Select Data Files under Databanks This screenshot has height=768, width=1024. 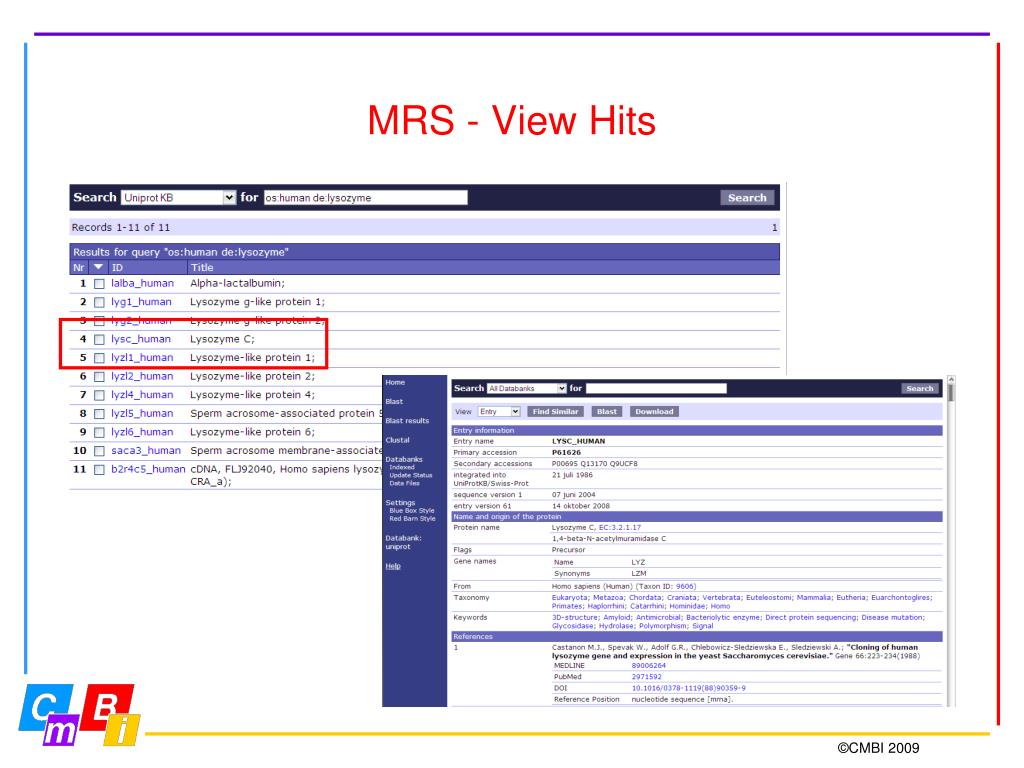[404, 483]
